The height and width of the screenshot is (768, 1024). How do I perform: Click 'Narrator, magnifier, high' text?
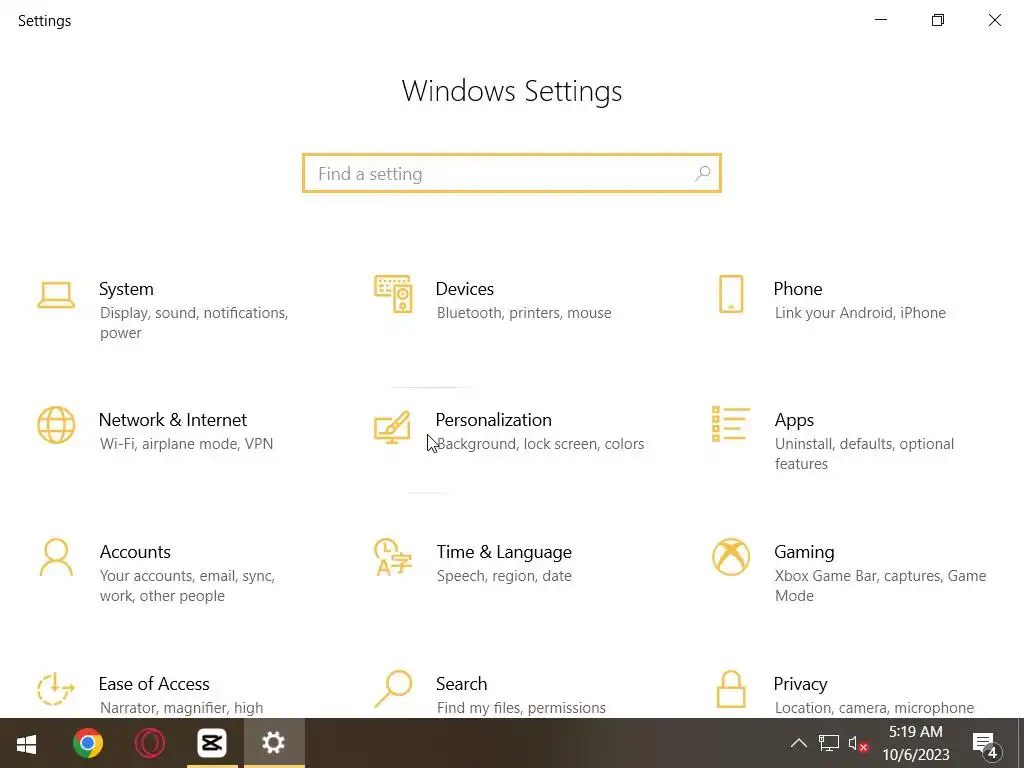tap(182, 708)
